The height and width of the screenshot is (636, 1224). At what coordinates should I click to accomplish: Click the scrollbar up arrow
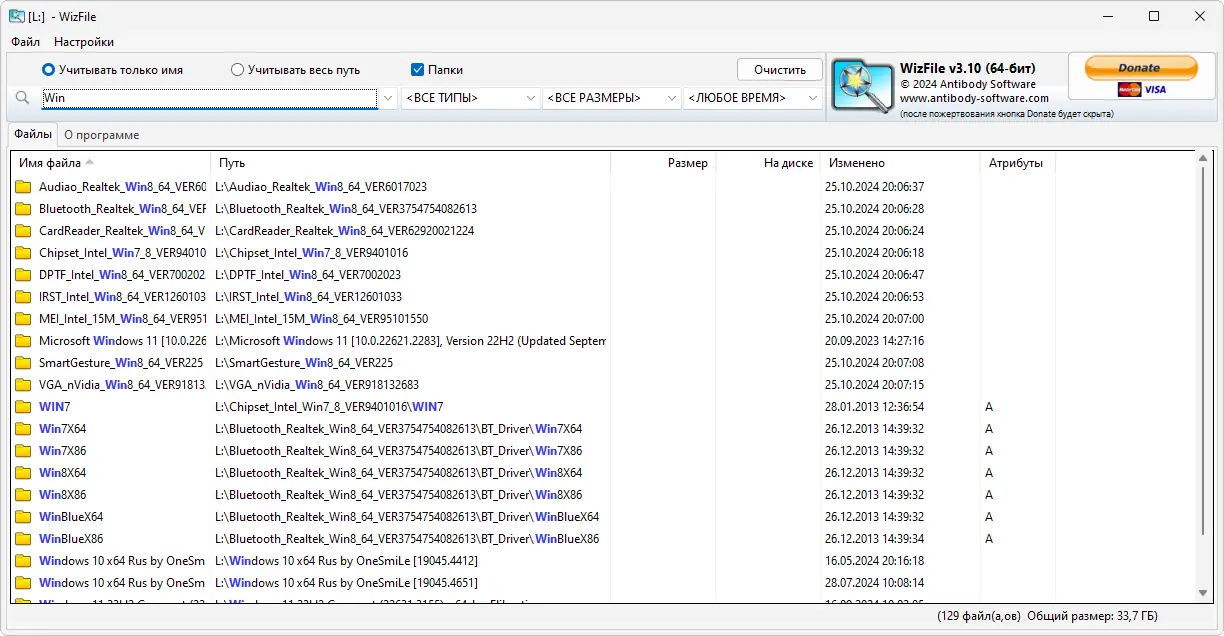(x=1204, y=159)
